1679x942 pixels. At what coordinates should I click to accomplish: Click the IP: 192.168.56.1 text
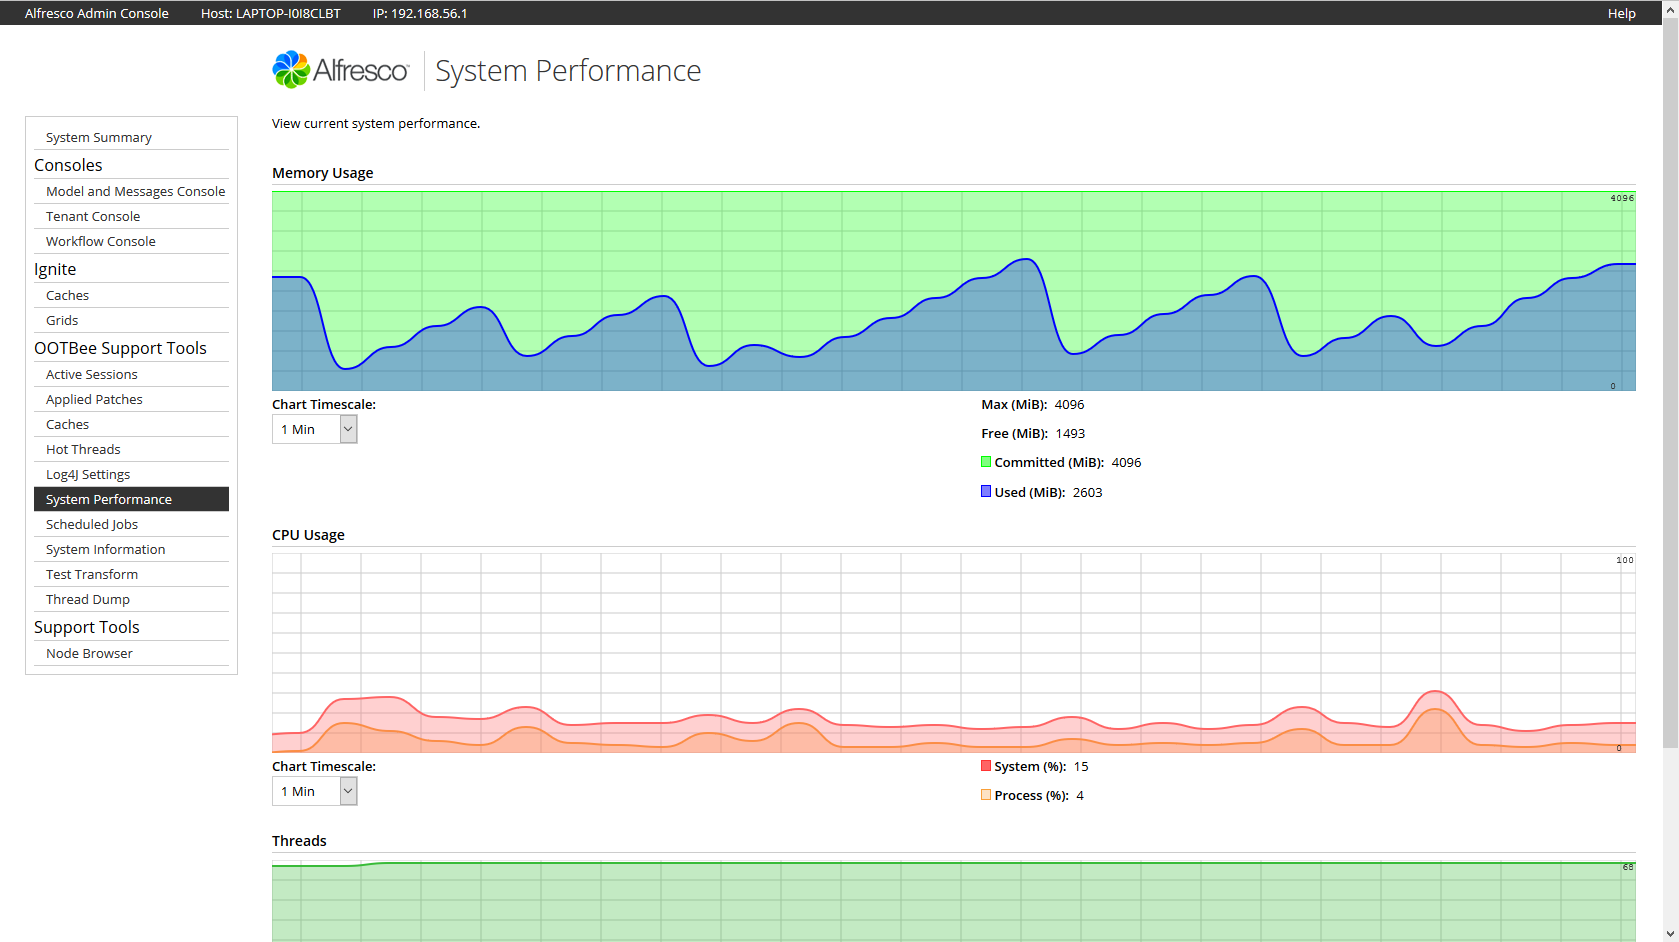(x=420, y=13)
